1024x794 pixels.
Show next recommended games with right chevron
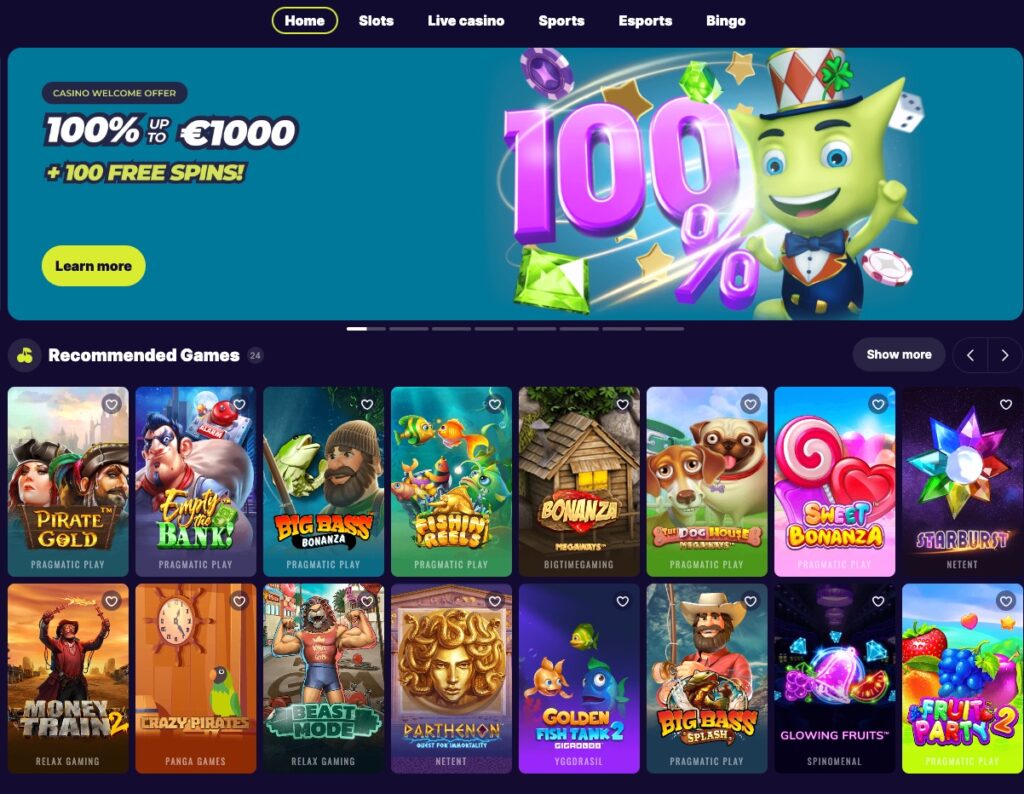click(x=1004, y=355)
